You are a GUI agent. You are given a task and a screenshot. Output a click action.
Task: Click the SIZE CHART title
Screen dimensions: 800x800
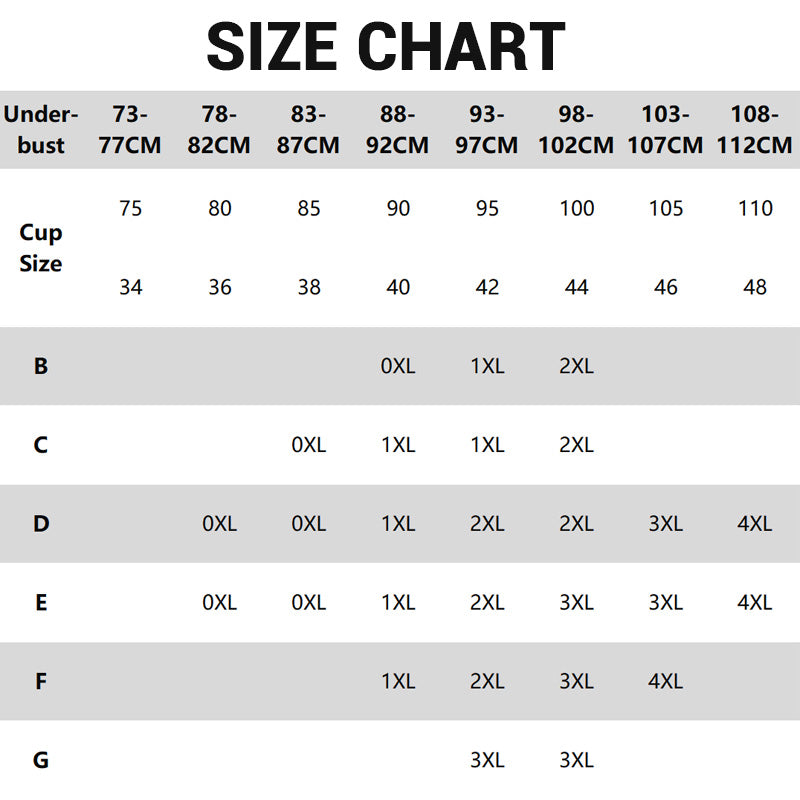[386, 46]
